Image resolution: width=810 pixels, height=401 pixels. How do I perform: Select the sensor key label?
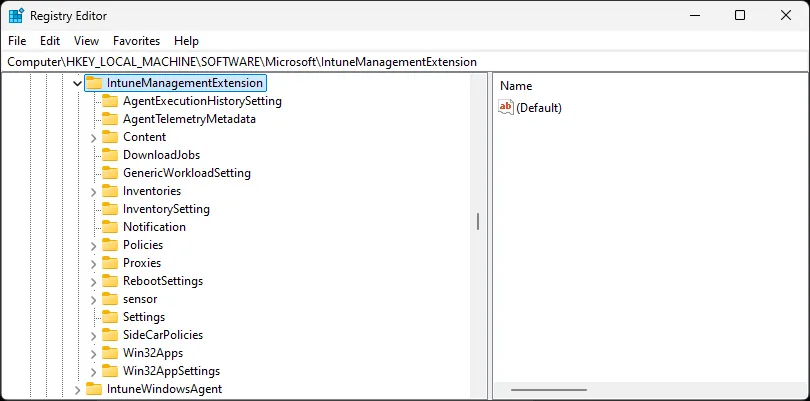coord(140,299)
